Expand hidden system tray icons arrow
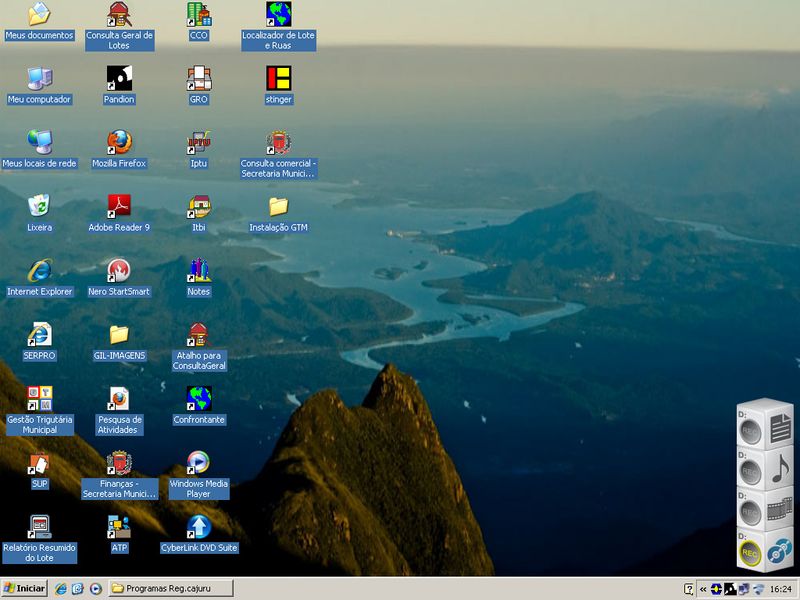The width and height of the screenshot is (800, 600). click(x=703, y=588)
